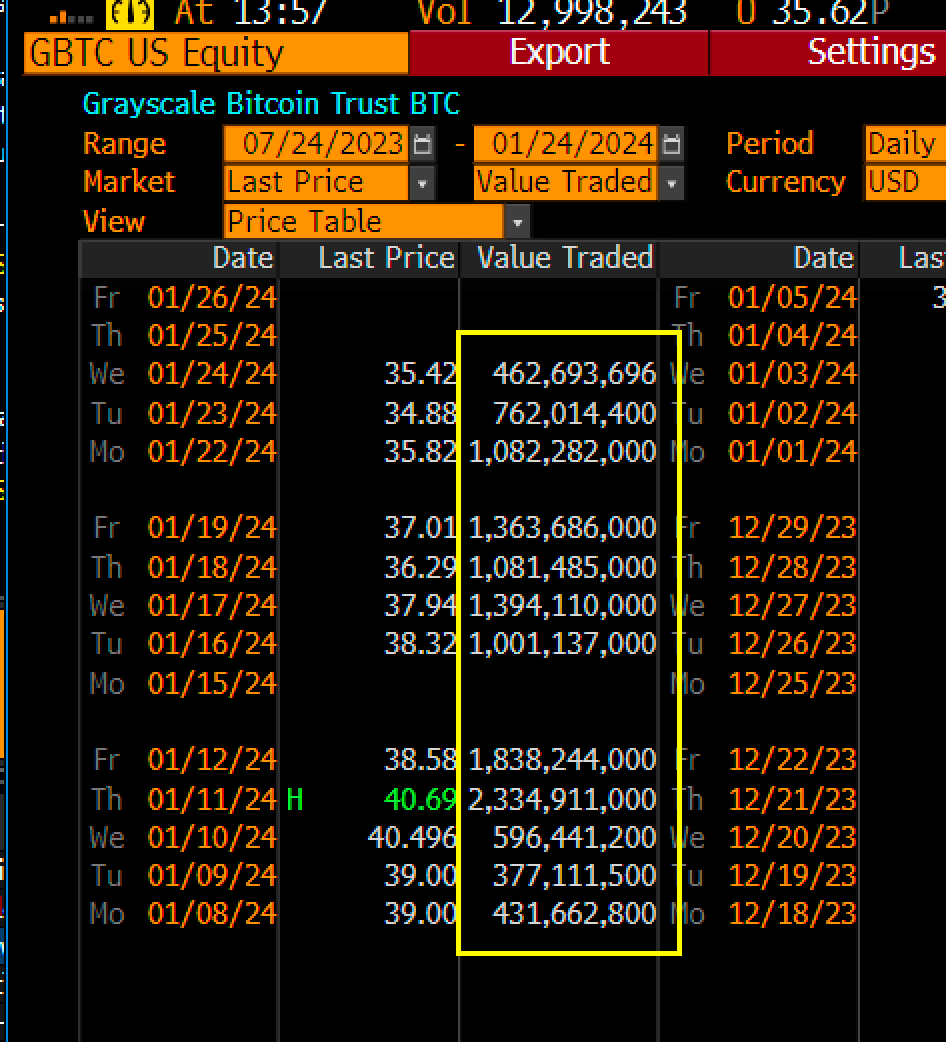Click last price 37.01
The width and height of the screenshot is (946, 1042).
pyautogui.click(x=421, y=528)
